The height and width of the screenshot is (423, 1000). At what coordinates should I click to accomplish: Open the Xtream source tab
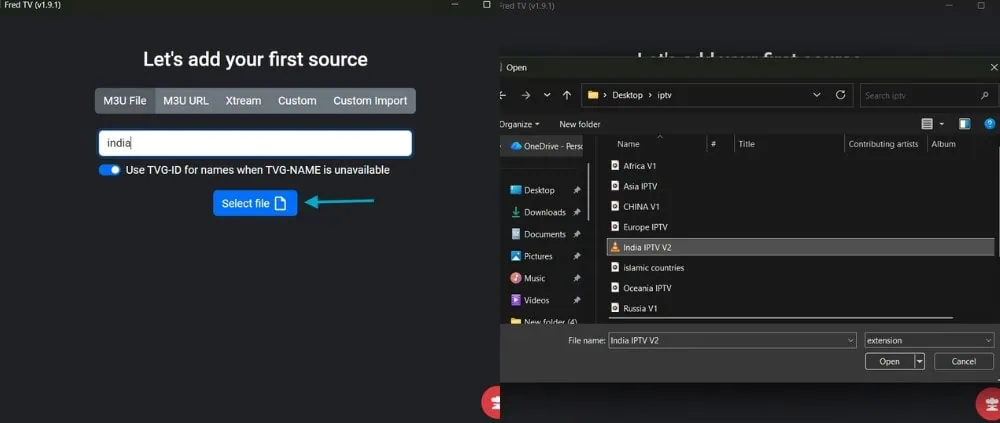(x=243, y=101)
